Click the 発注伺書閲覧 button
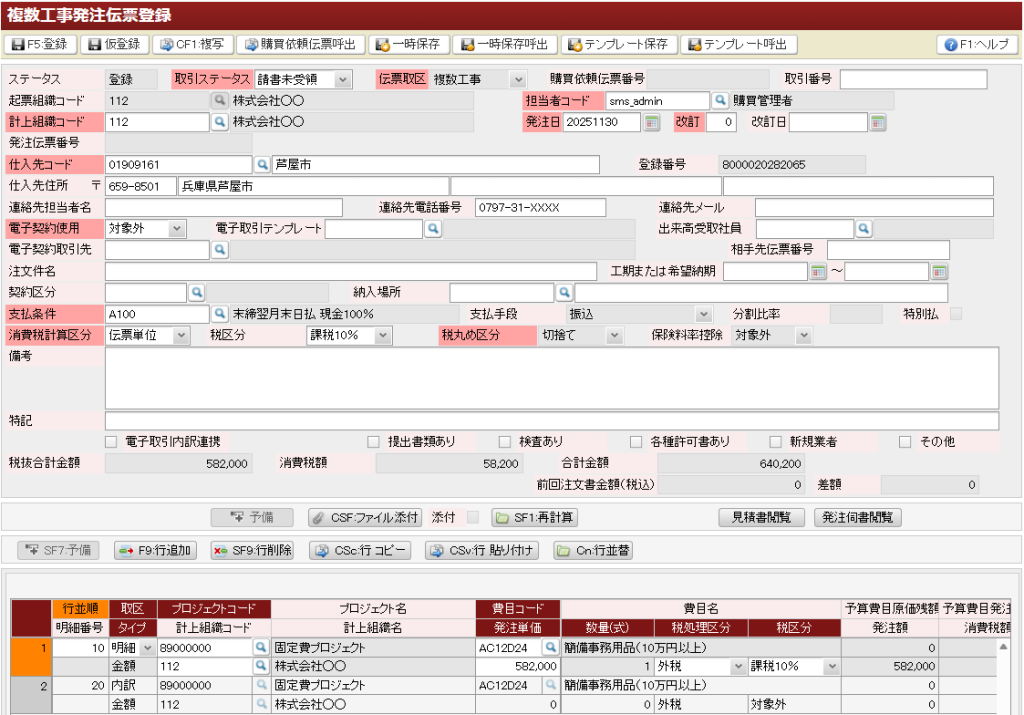The image size is (1024, 715). pyautogui.click(x=858, y=518)
